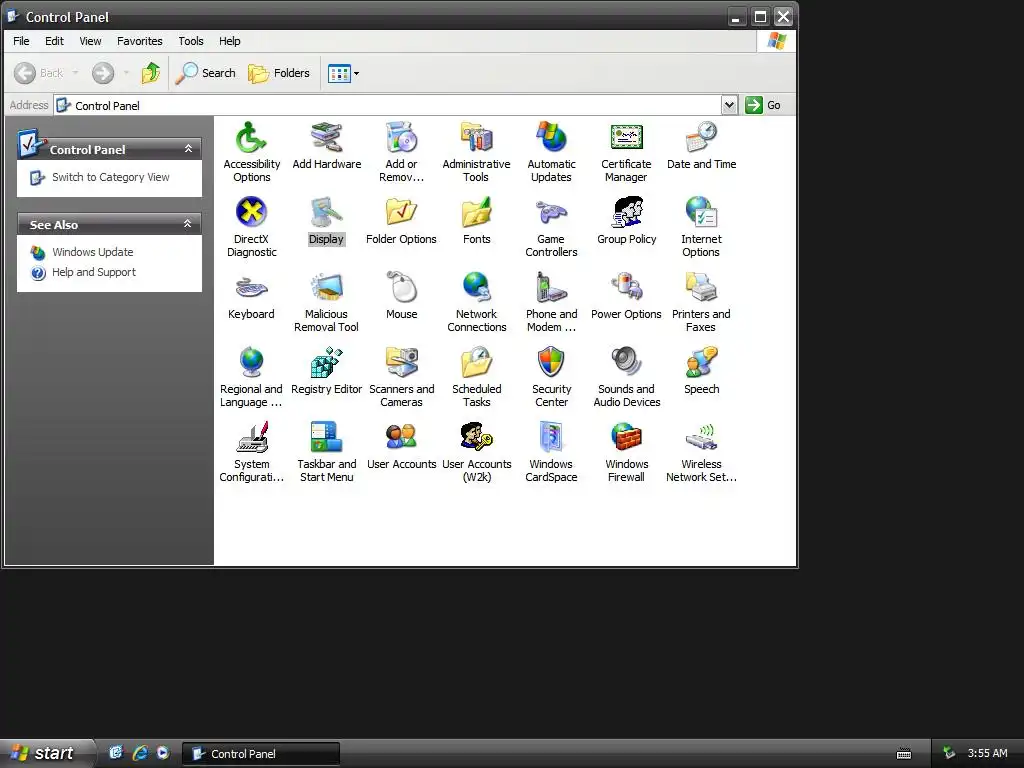Open the View menu

point(90,41)
